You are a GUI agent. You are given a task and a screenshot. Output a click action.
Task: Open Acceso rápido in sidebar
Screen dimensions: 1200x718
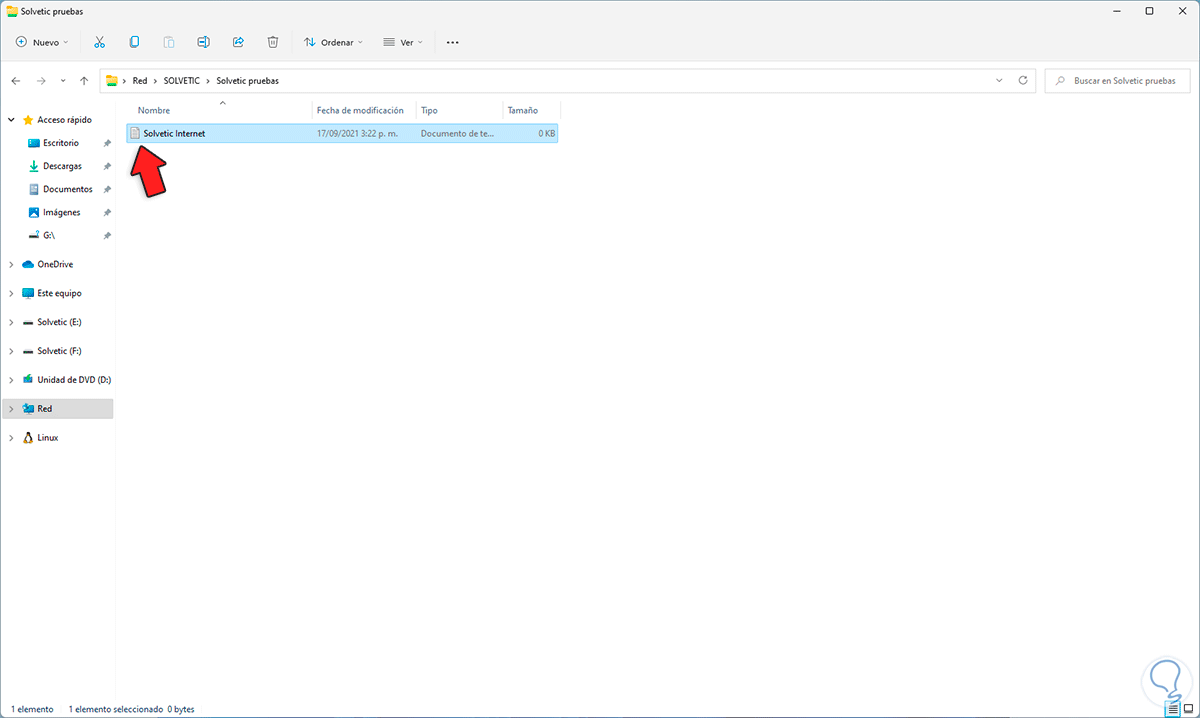click(64, 120)
